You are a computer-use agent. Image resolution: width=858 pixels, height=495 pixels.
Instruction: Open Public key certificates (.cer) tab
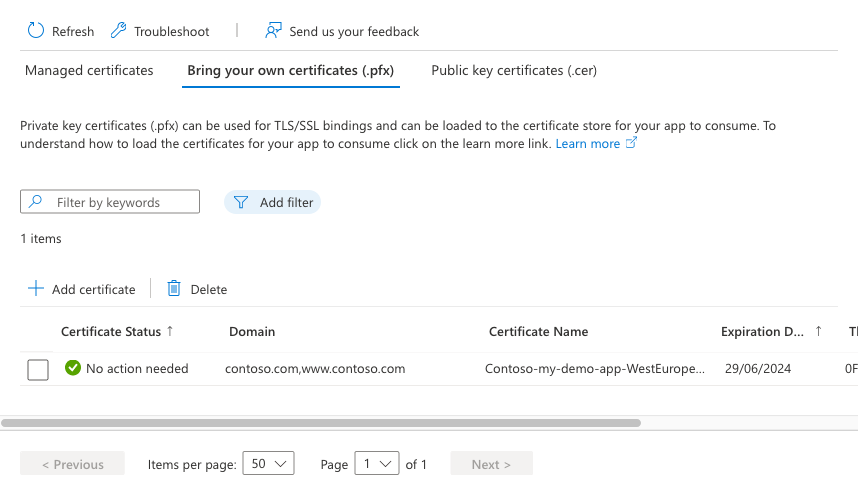click(514, 70)
